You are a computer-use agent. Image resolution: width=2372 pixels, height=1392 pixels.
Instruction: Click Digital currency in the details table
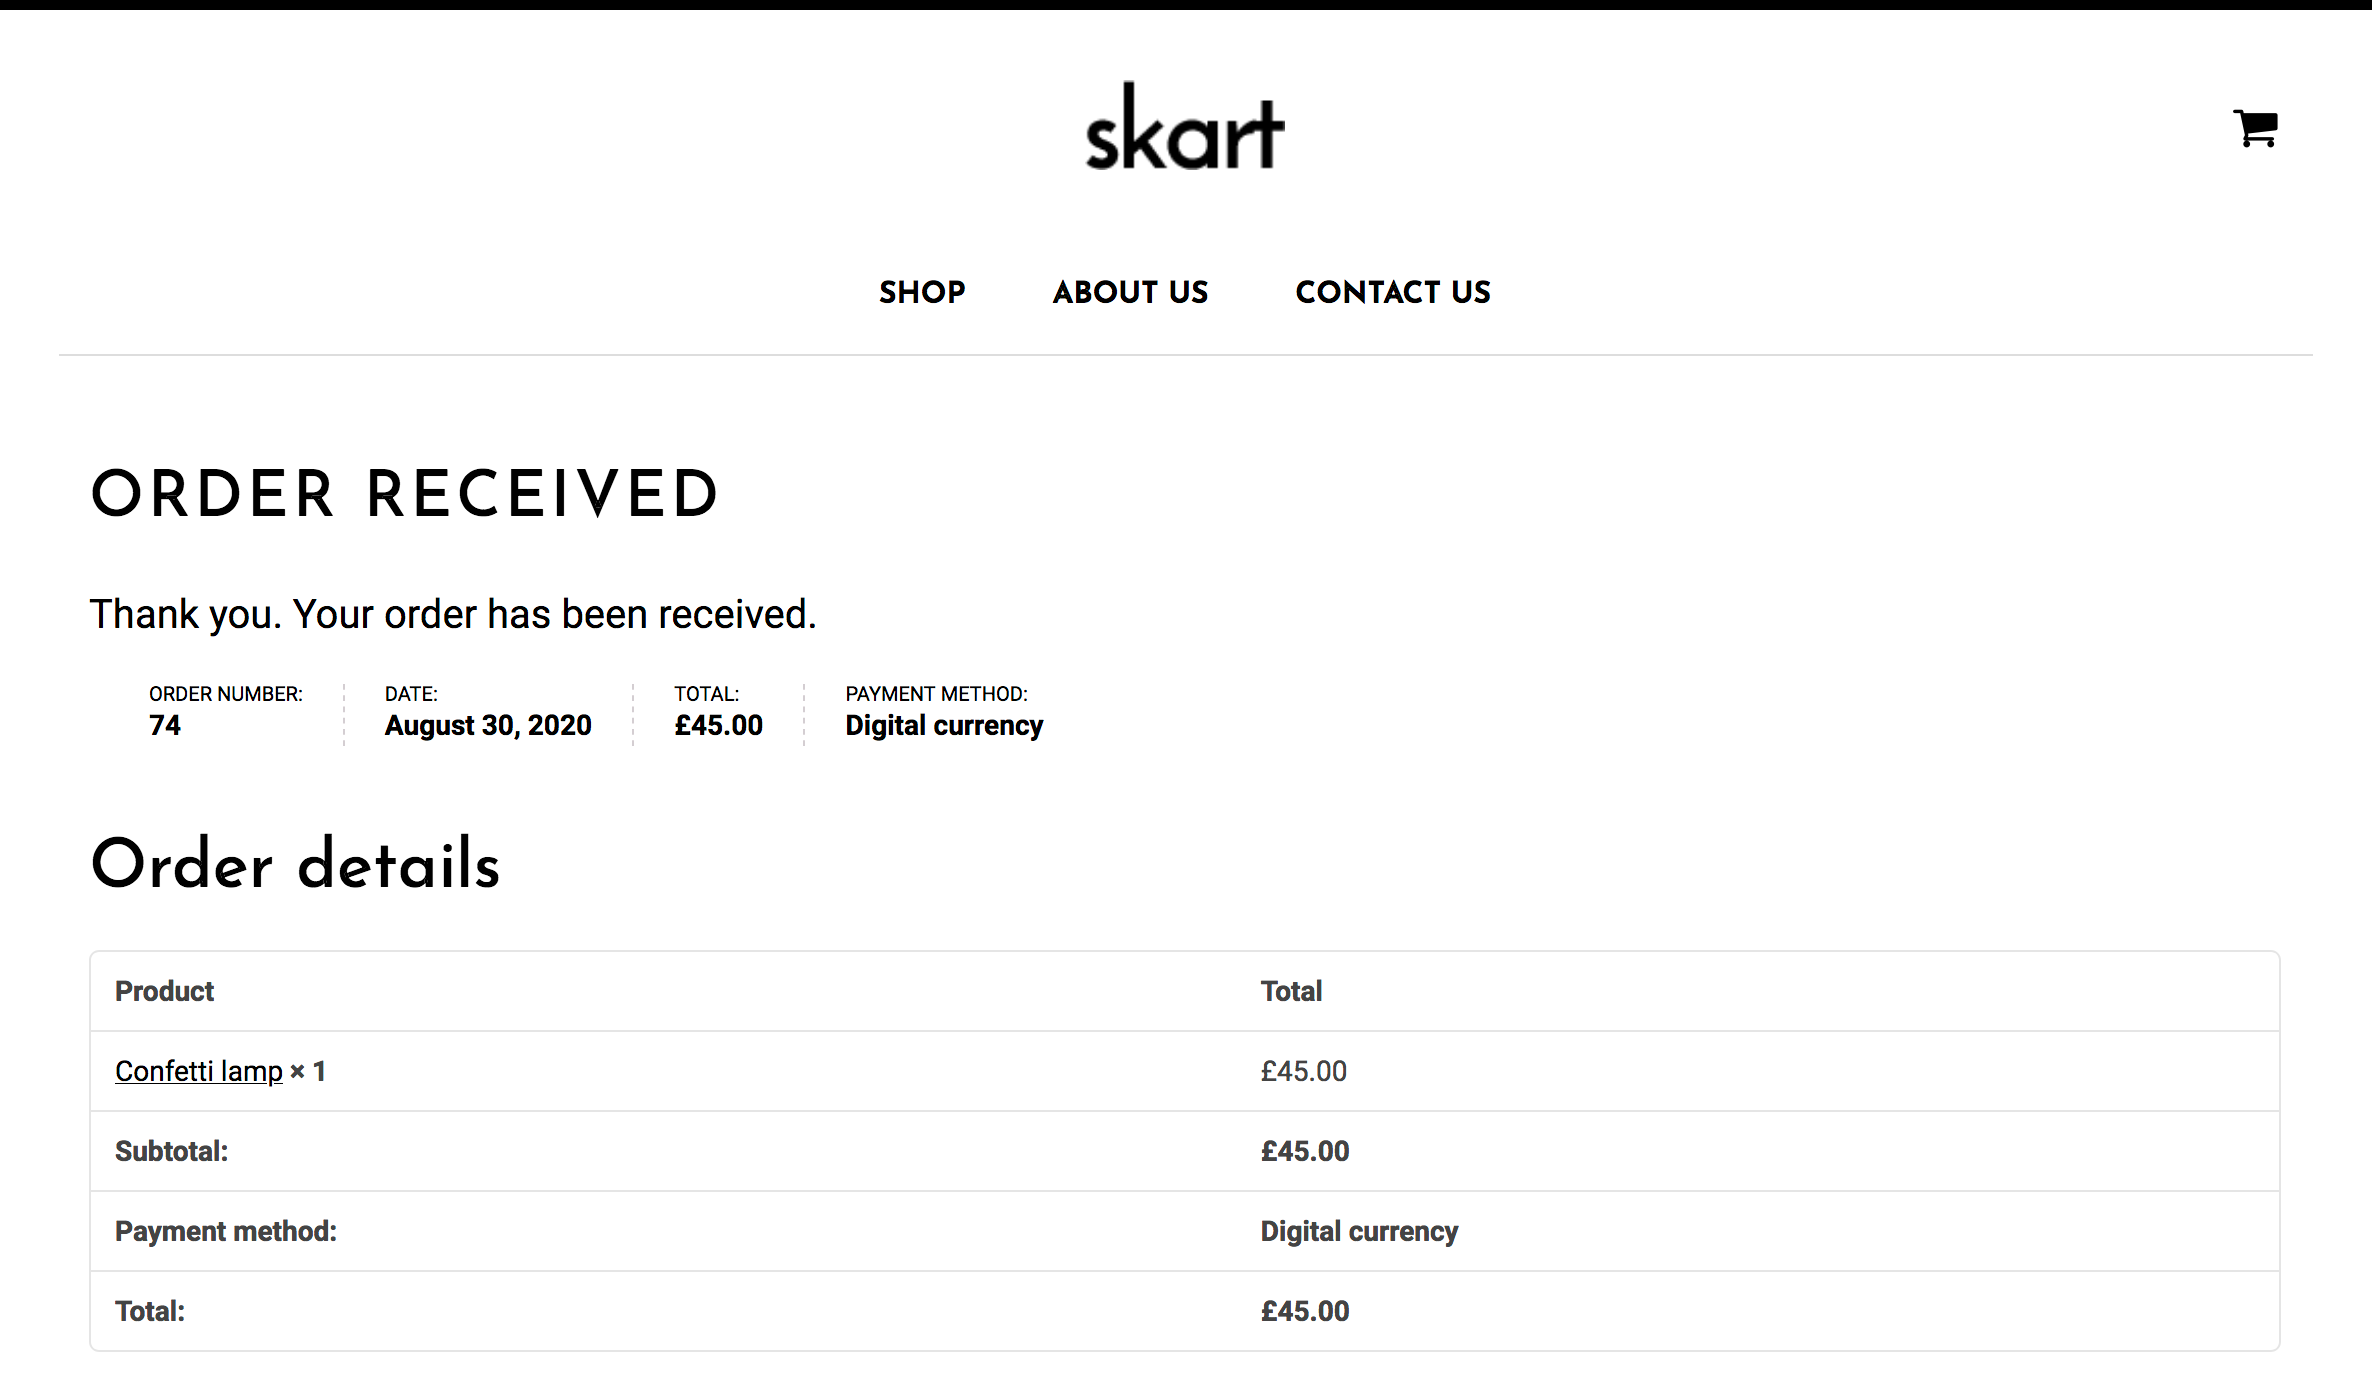1359,1231
